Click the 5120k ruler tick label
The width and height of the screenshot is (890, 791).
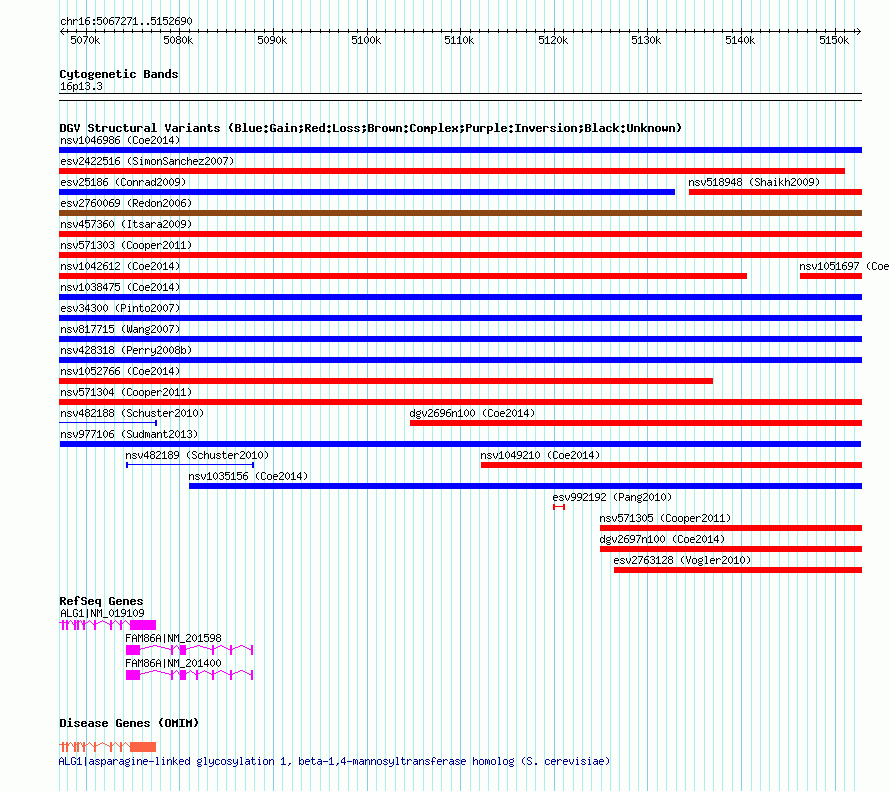(553, 41)
